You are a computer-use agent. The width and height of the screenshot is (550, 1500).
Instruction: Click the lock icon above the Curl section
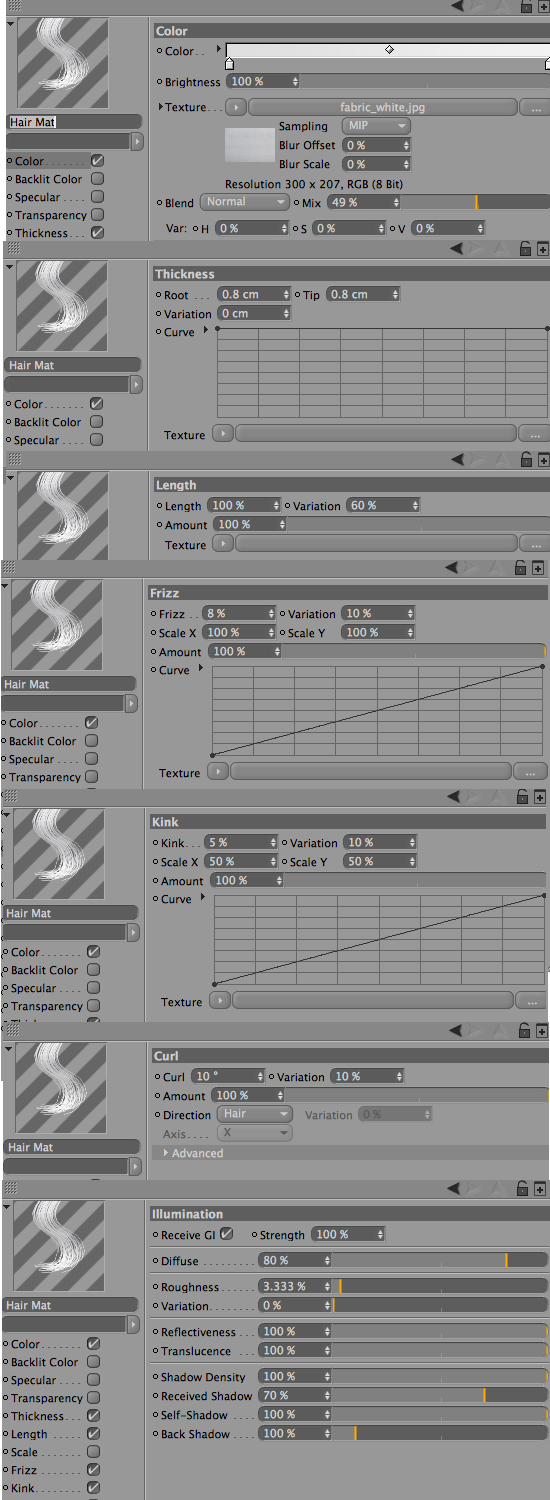pos(523,1031)
